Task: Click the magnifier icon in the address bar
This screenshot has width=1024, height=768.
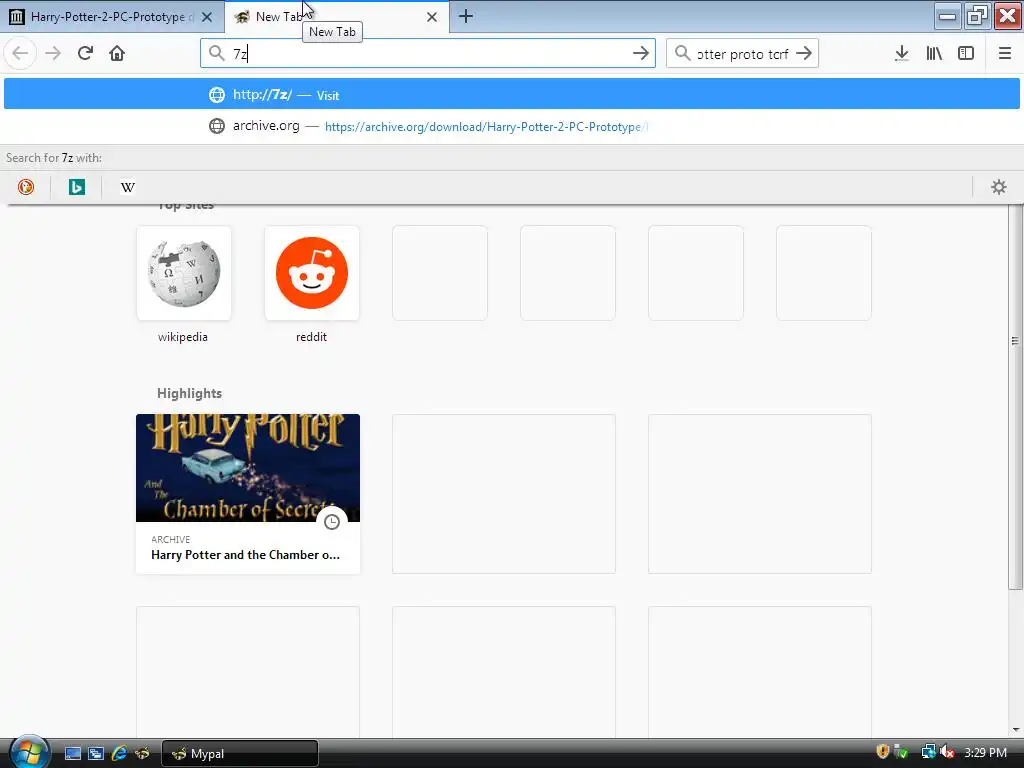Action: [216, 53]
